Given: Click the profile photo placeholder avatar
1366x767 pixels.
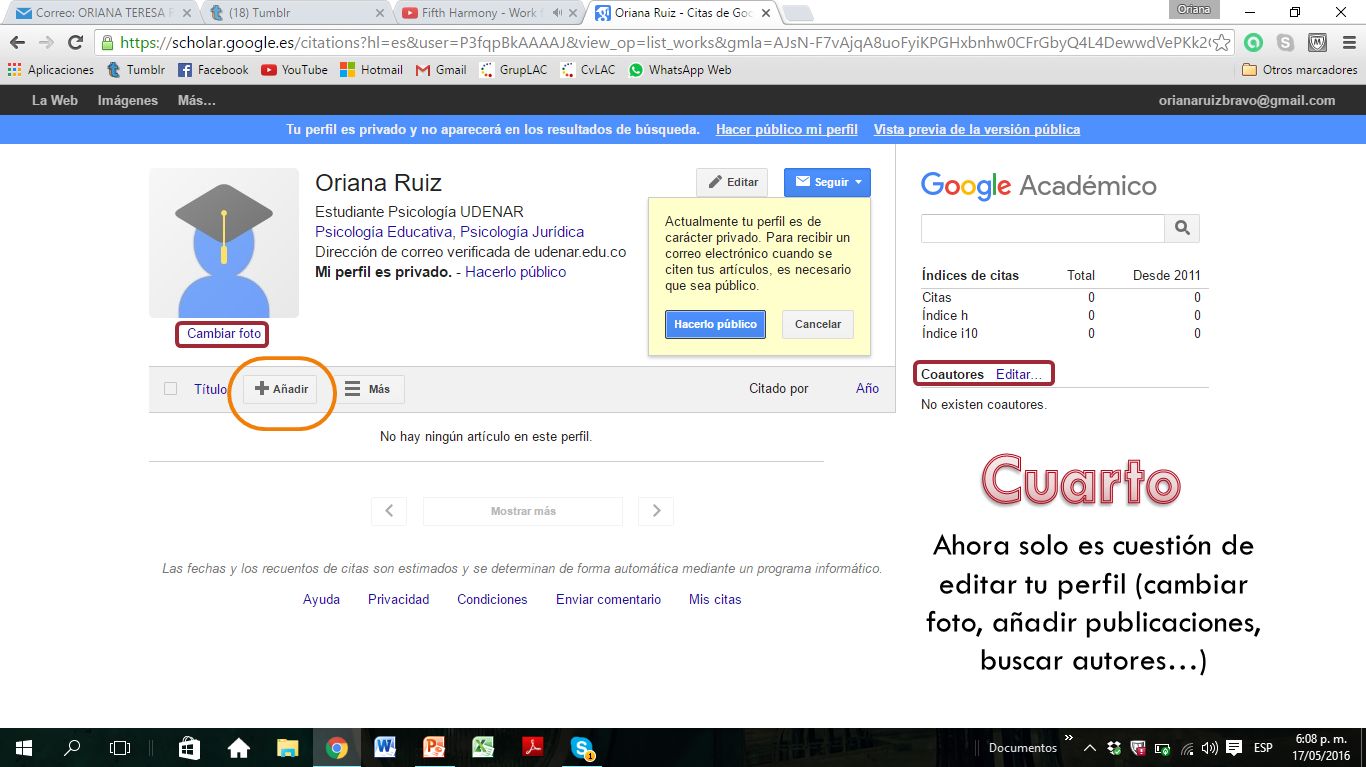Looking at the screenshot, I should click(224, 243).
